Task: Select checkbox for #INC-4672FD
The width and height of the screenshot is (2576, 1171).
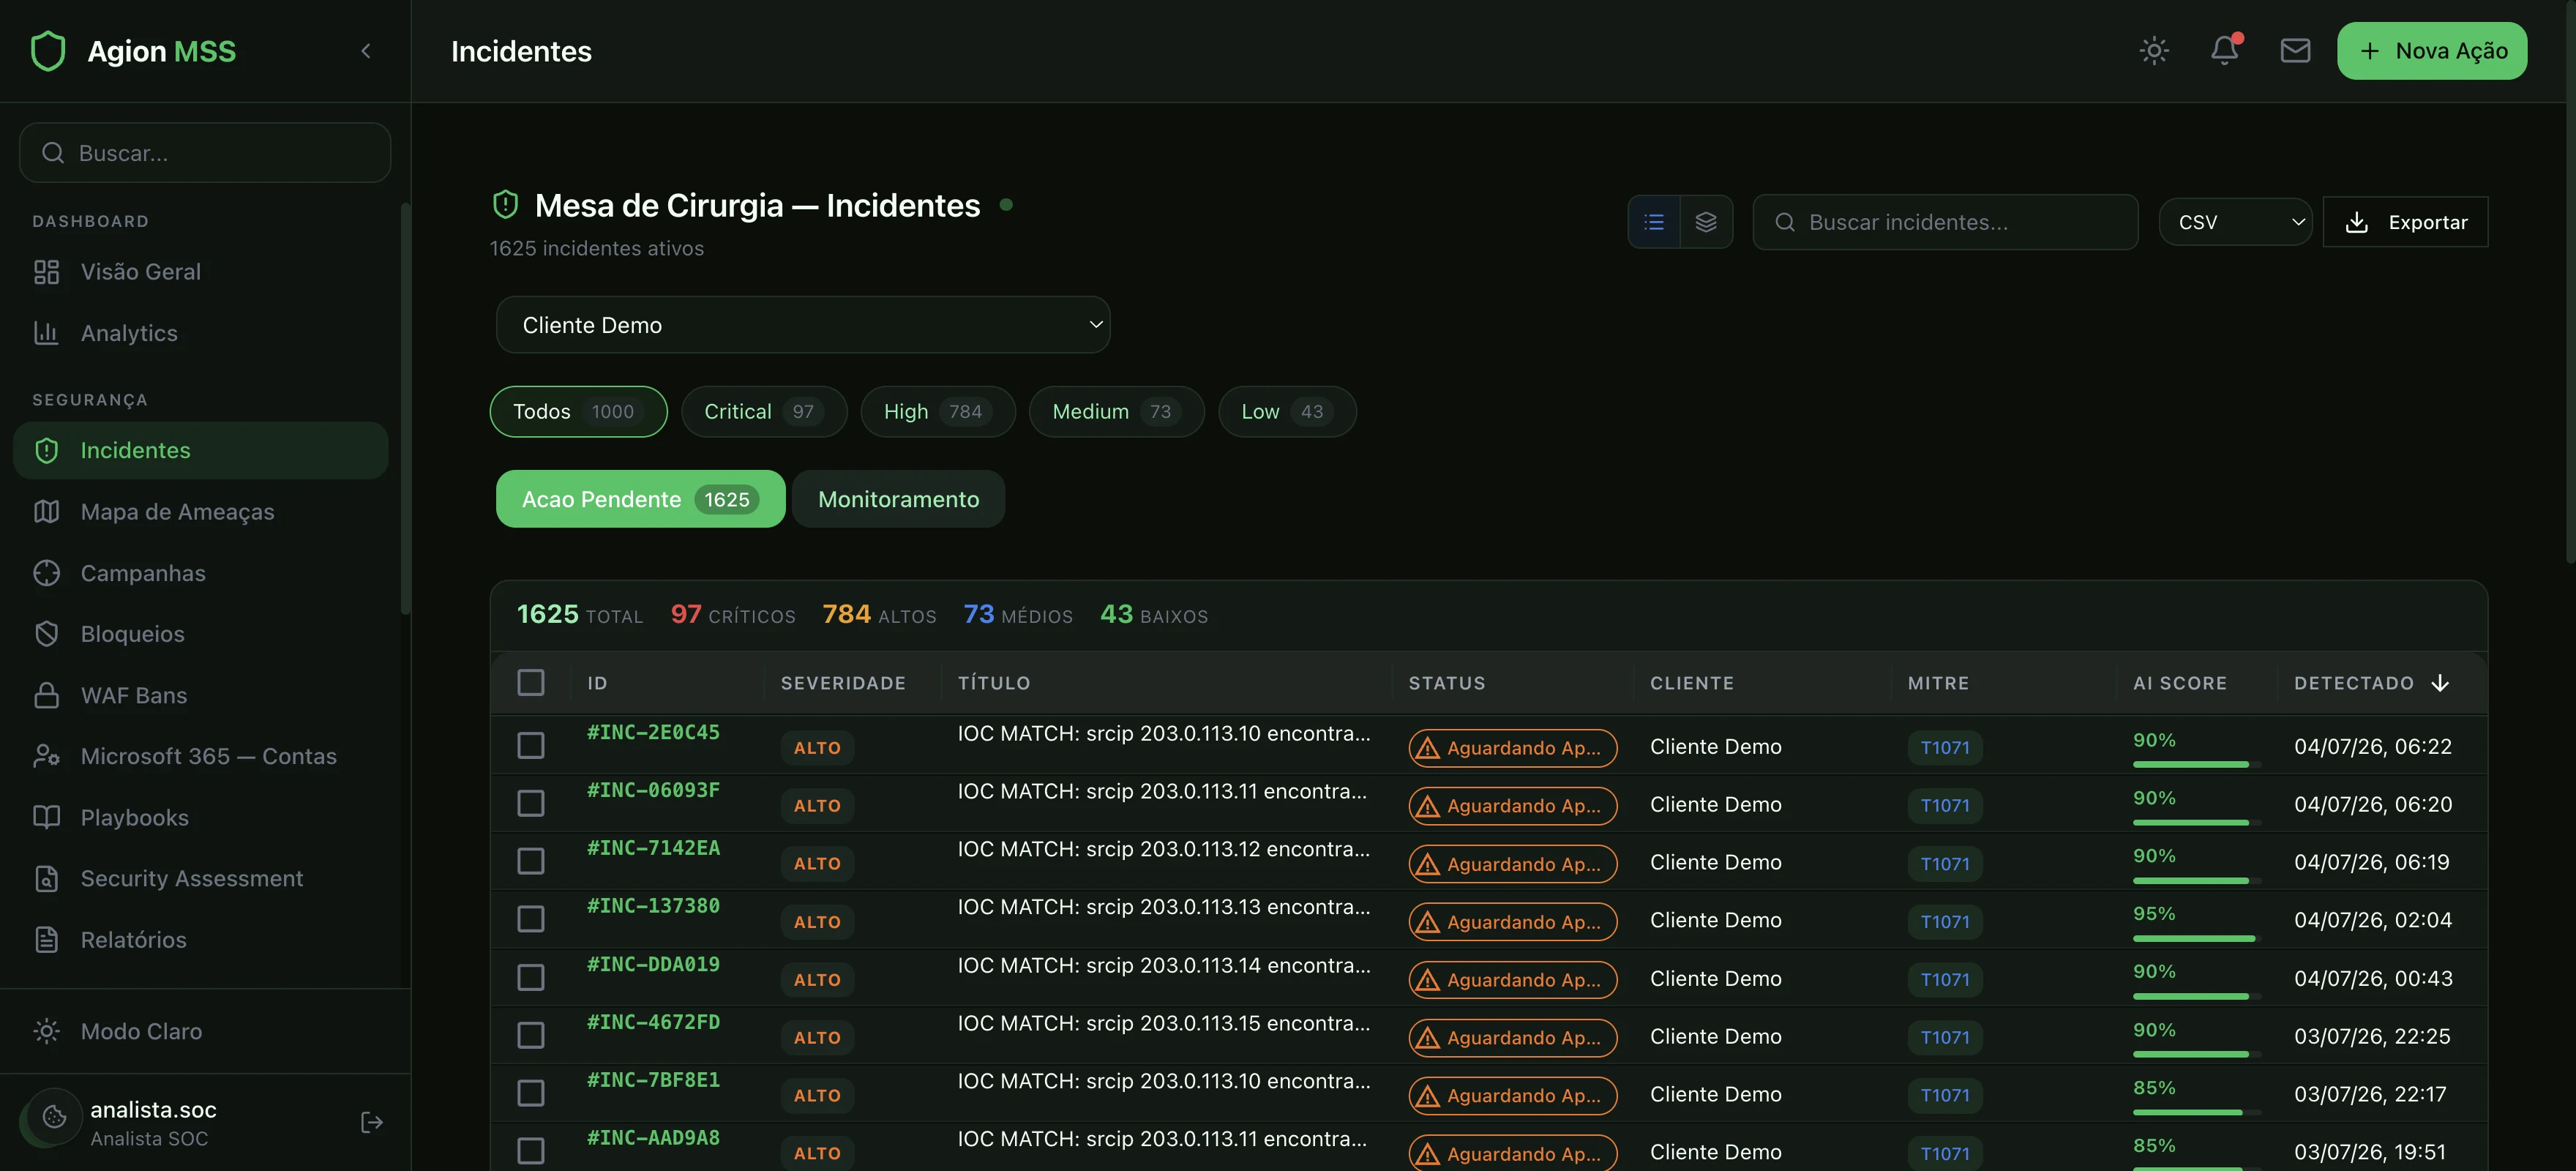Action: click(531, 1036)
